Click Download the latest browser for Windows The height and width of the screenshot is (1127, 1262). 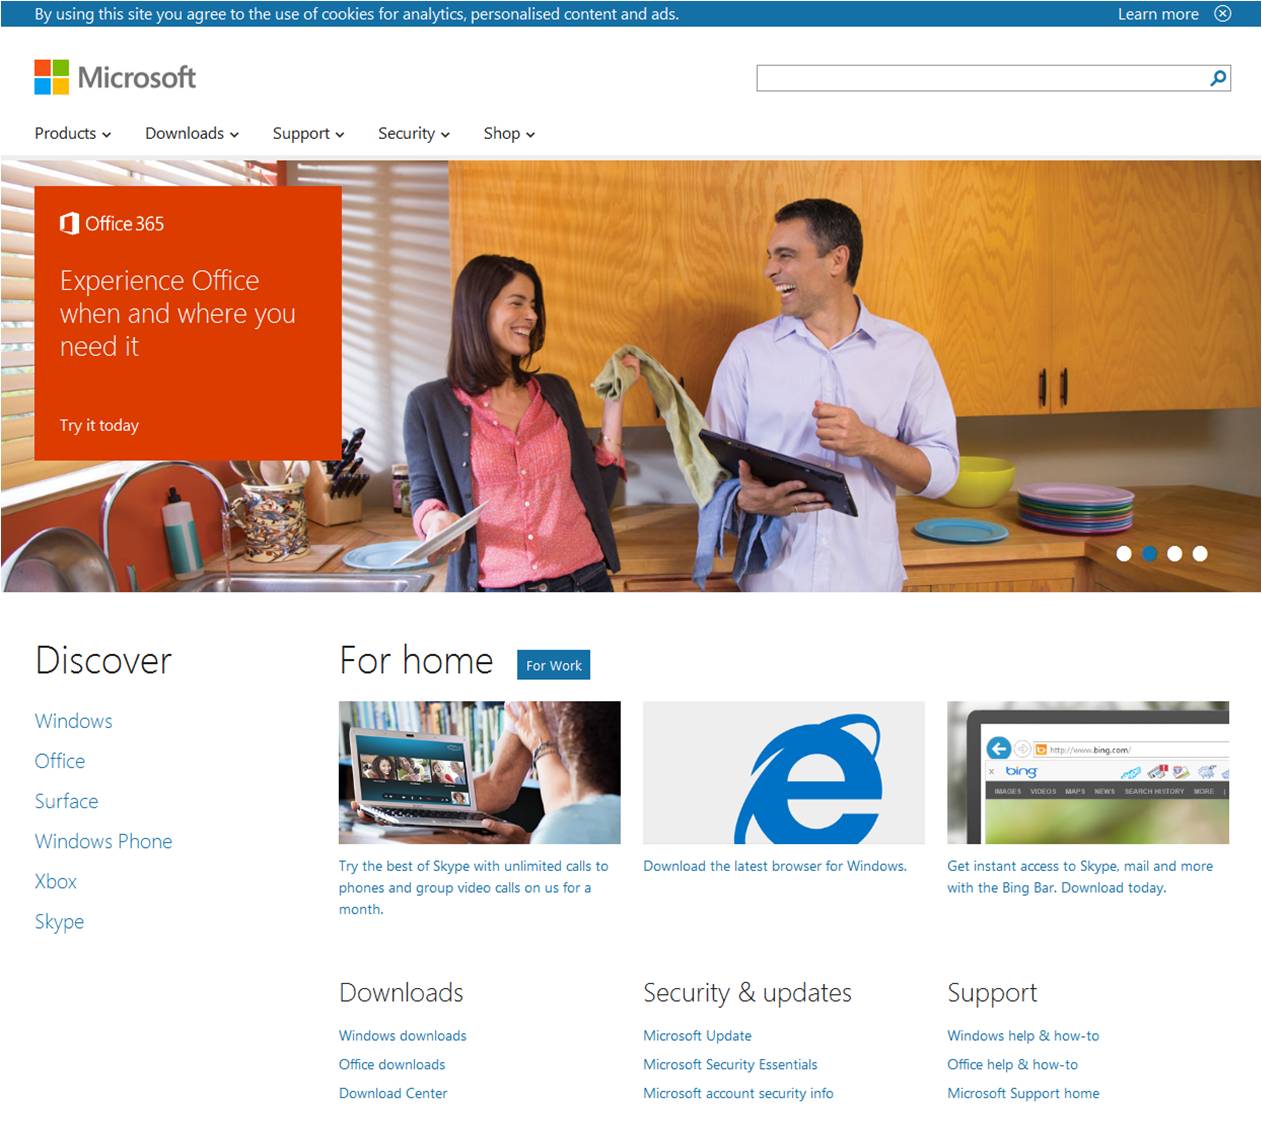[x=775, y=866]
